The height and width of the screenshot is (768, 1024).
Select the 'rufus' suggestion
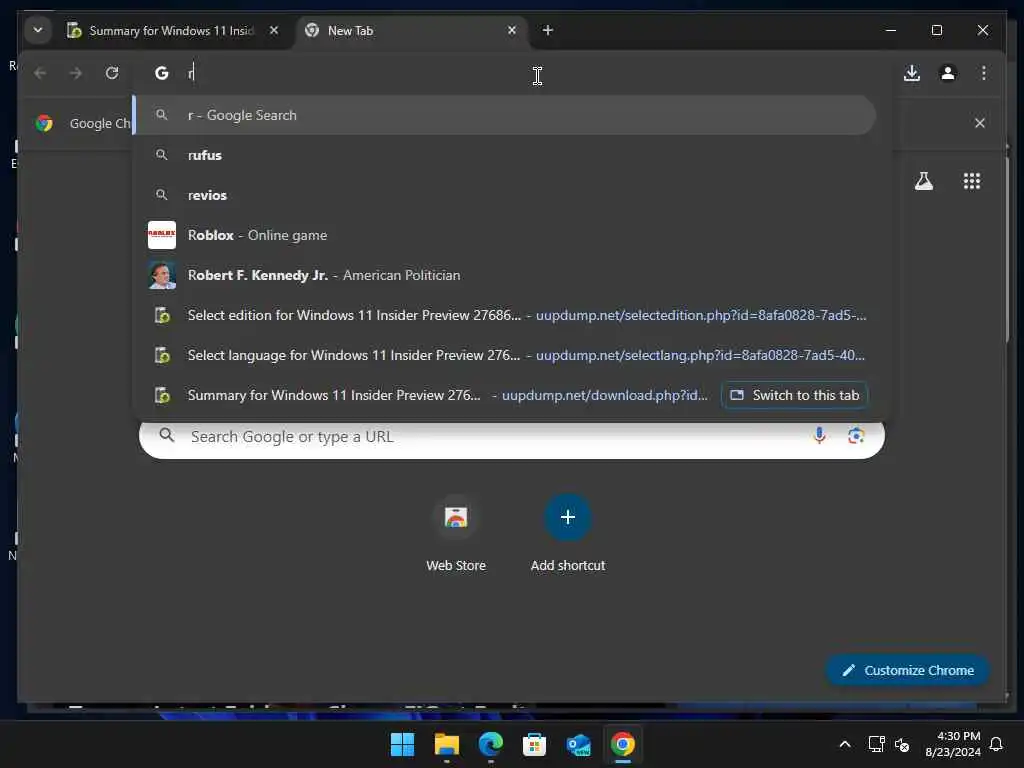click(504, 155)
